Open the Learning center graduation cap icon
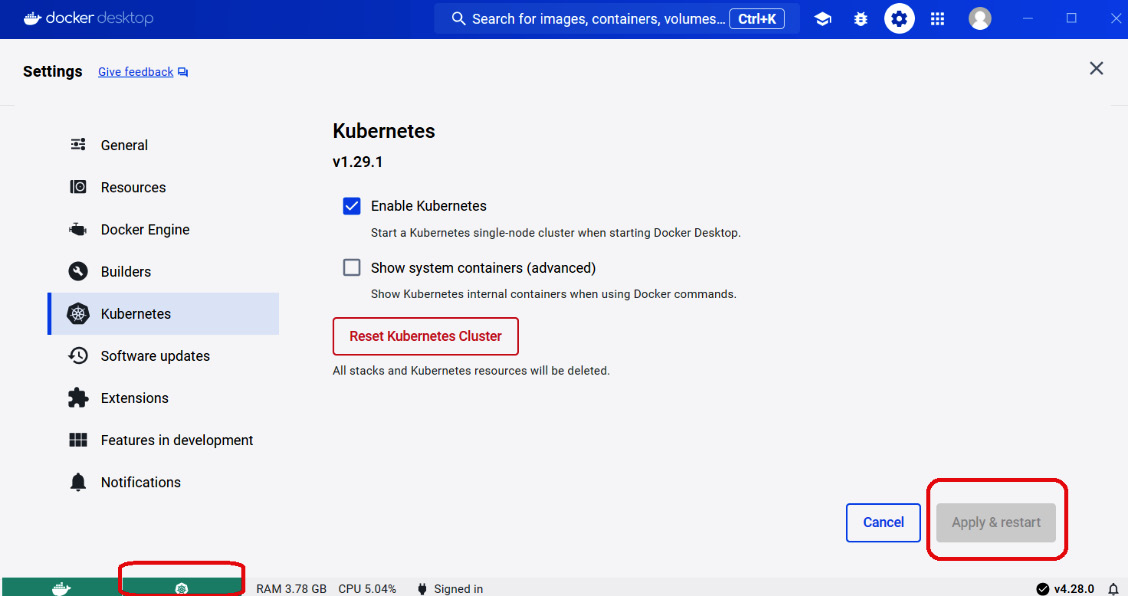 [x=822, y=19]
